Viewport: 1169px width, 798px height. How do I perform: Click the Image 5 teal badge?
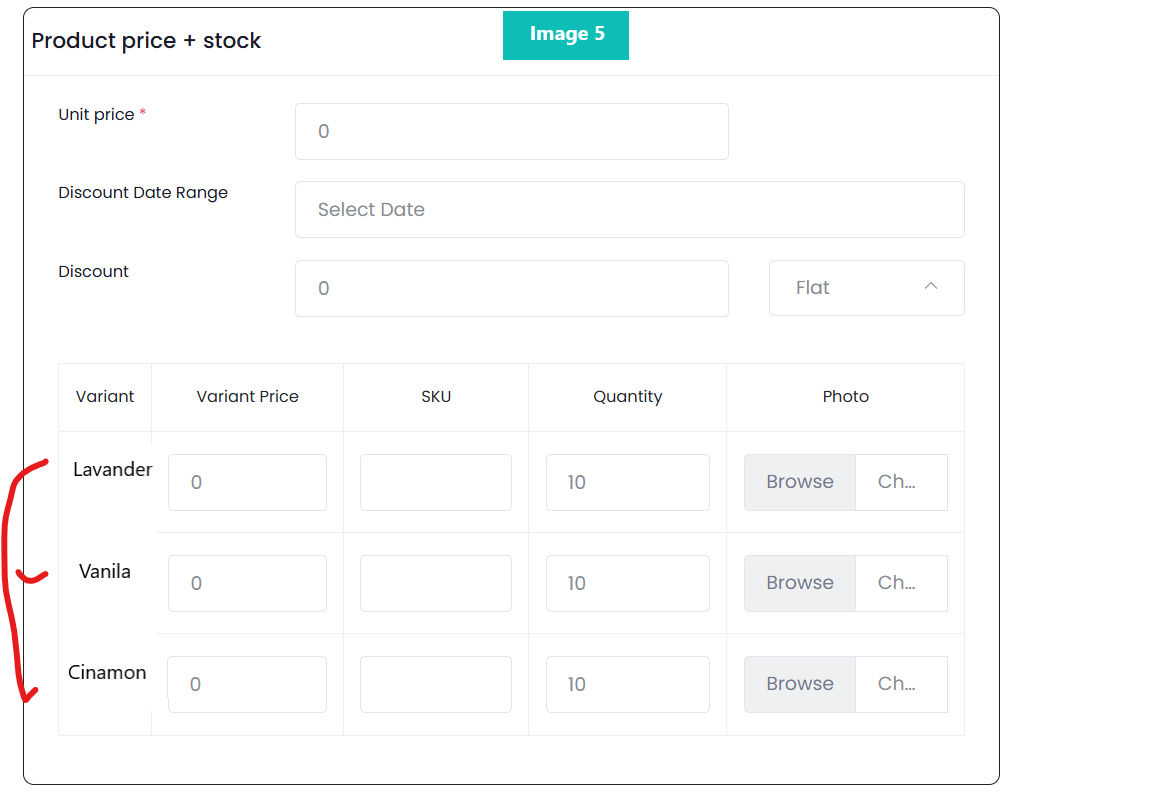[566, 35]
